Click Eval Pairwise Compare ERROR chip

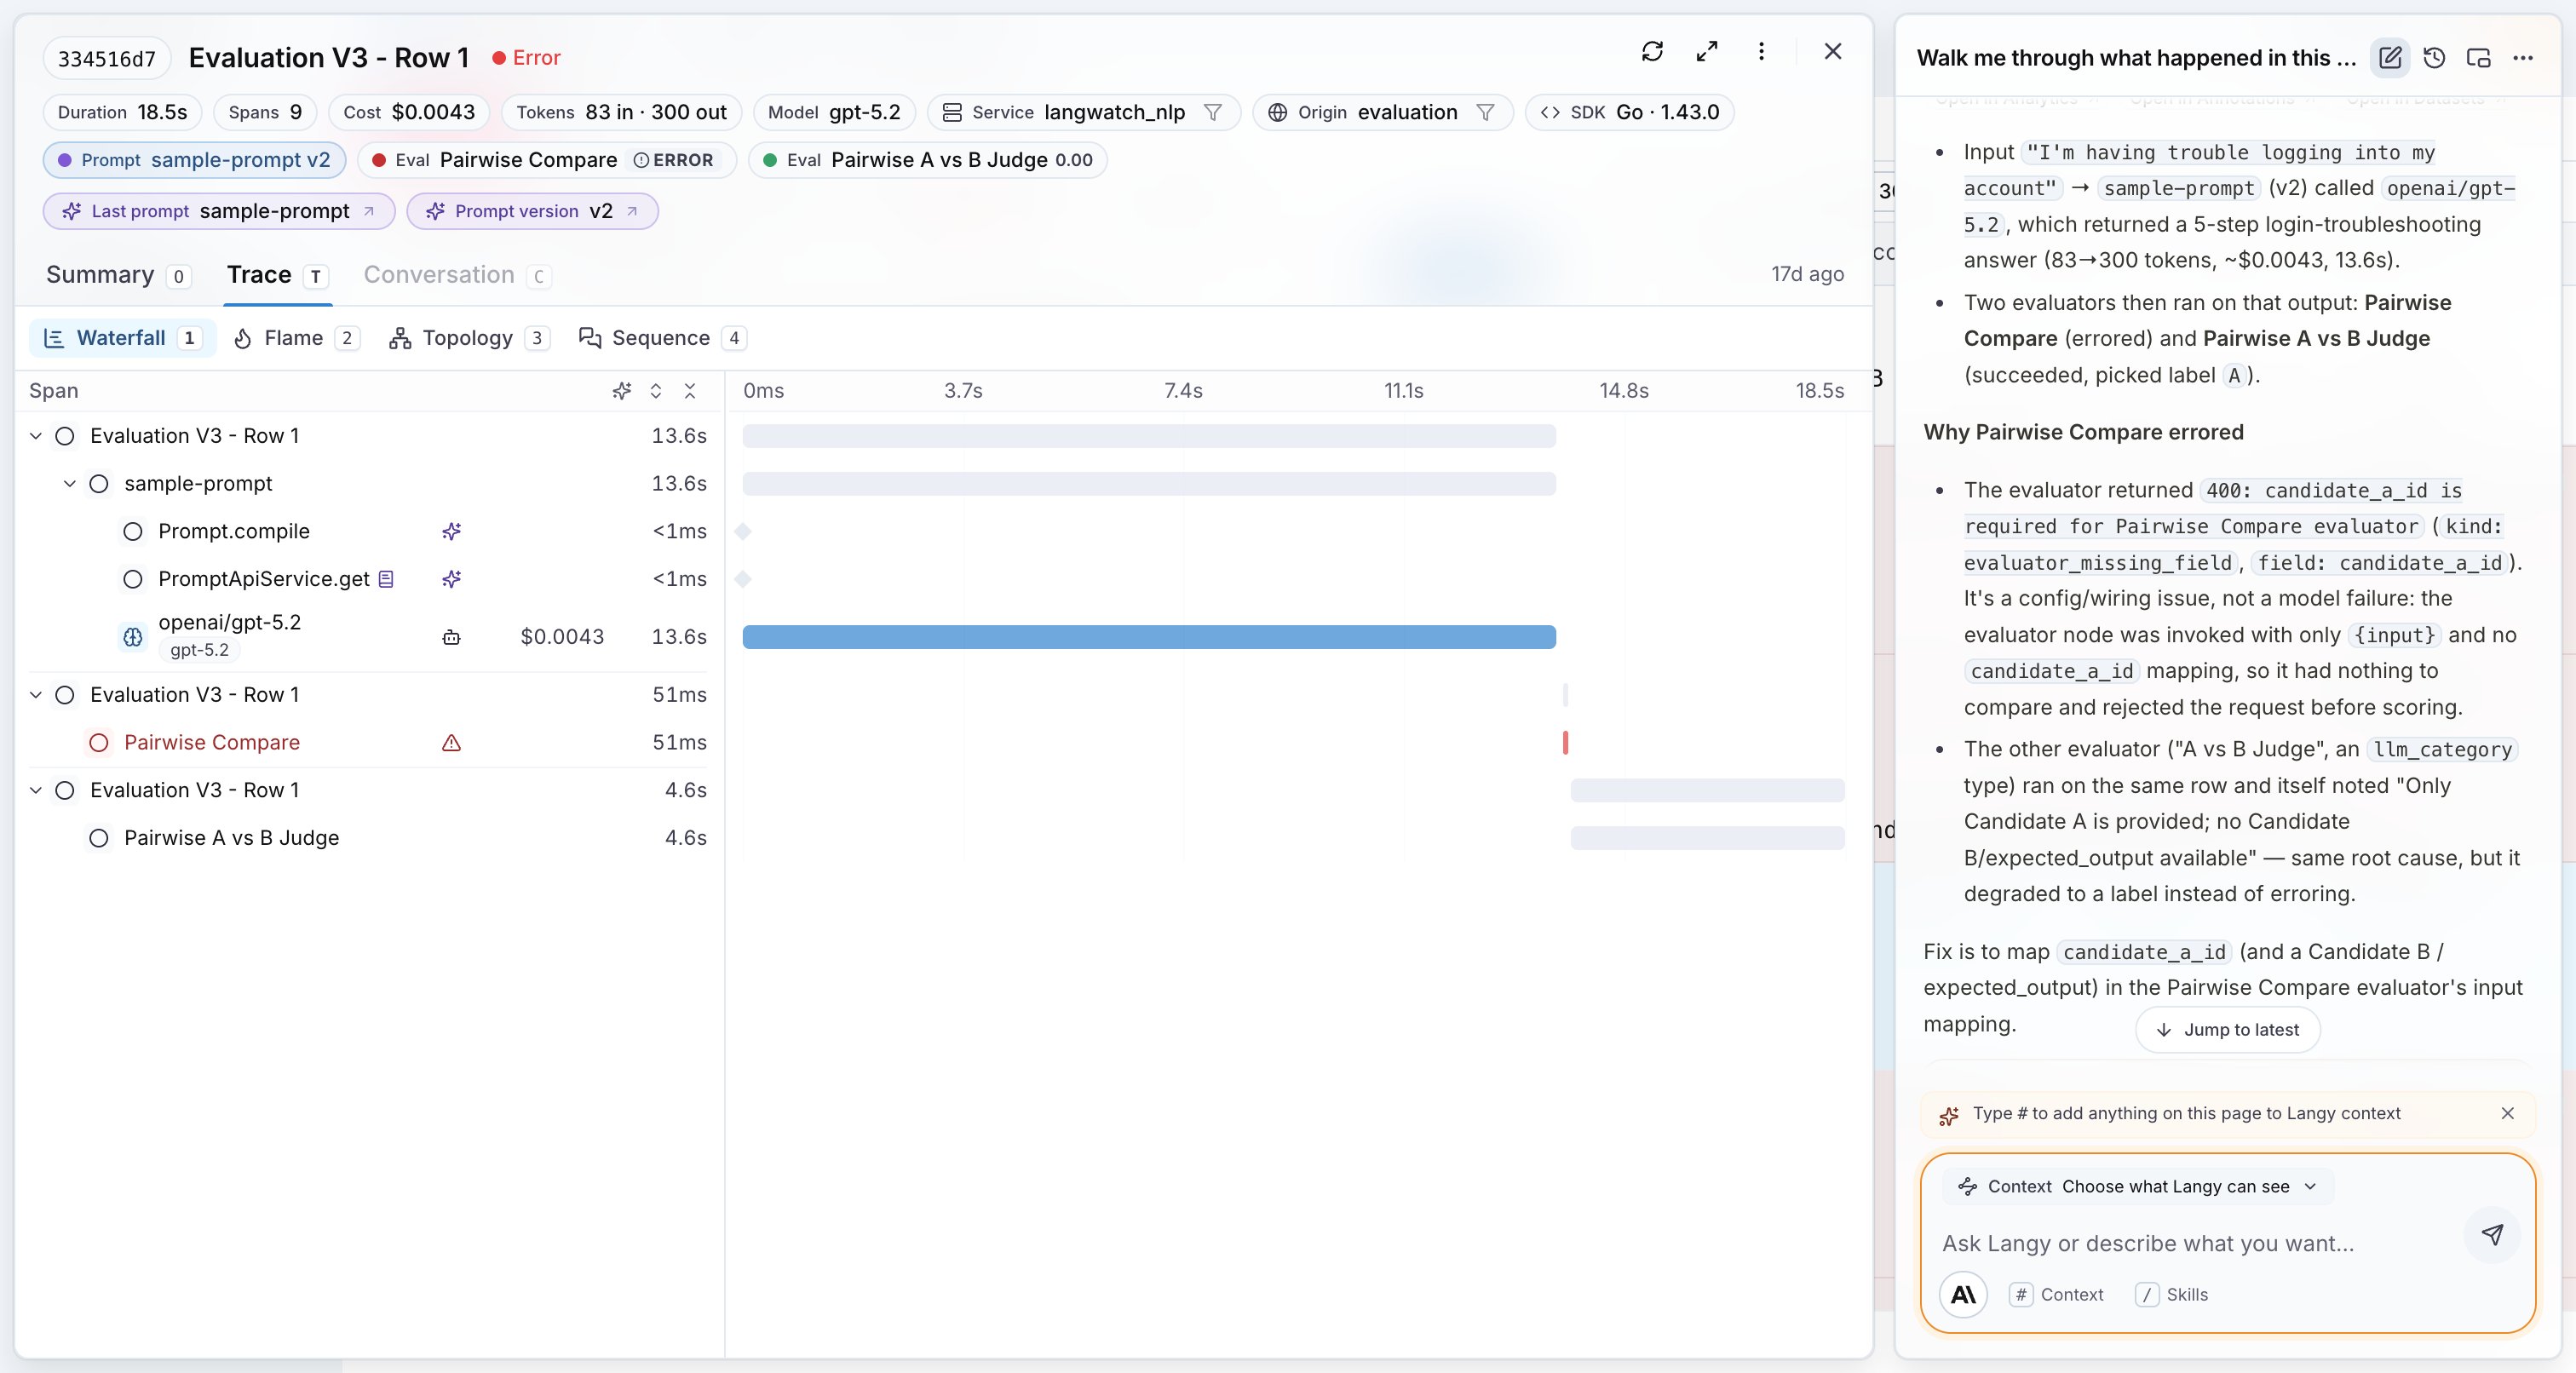[x=547, y=160]
